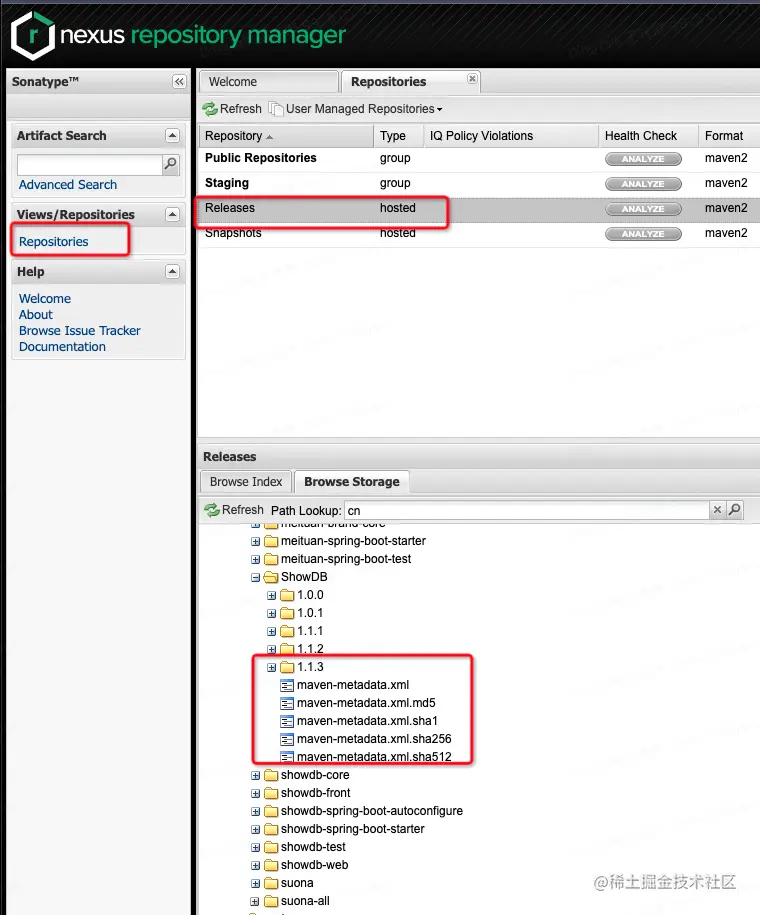This screenshot has width=760, height=915.
Task: Switch to the Welcome tab
Action: click(x=269, y=82)
